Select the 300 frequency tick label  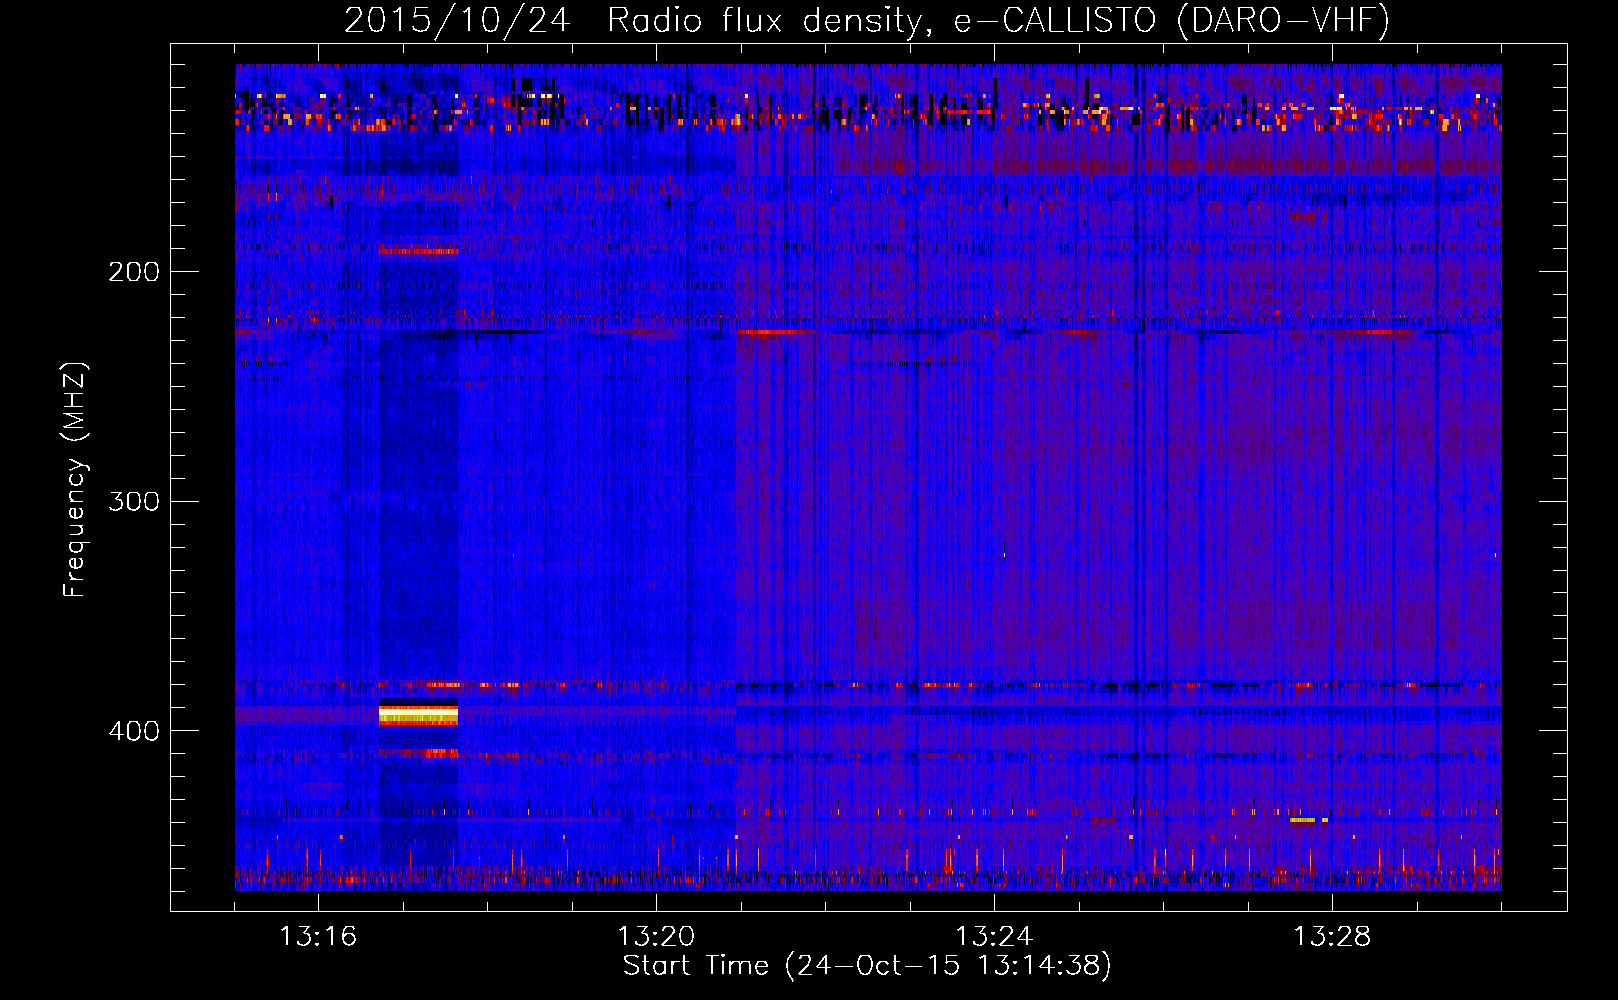click(134, 501)
